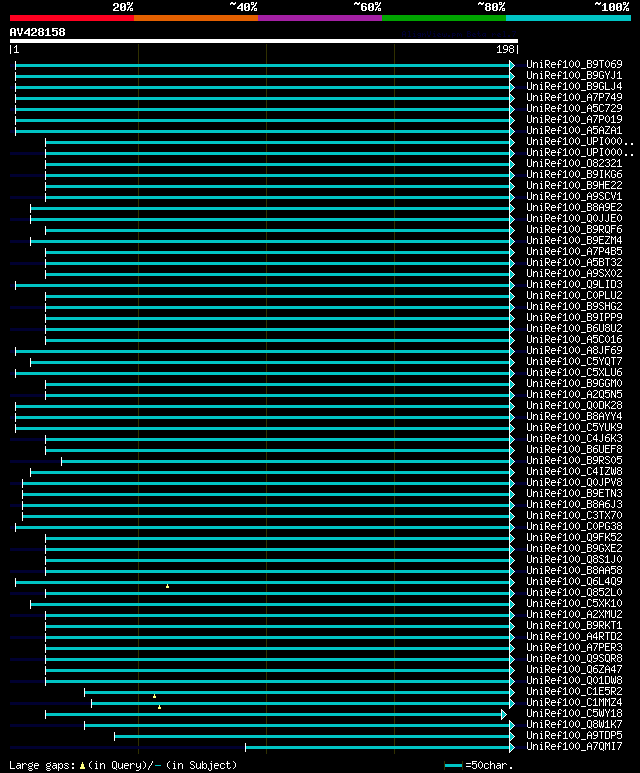Screen dimensions: 640x773
Task: Select the UniRef100_Q8S1J0 label
Action: pyautogui.click(x=574, y=560)
